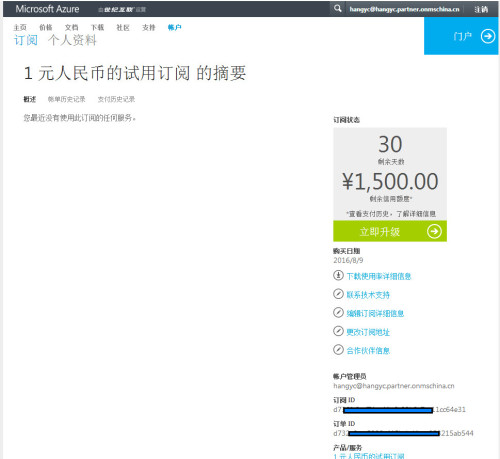The image size is (500, 459).
Task: Open the 支持 support menu item
Action: (x=149, y=27)
